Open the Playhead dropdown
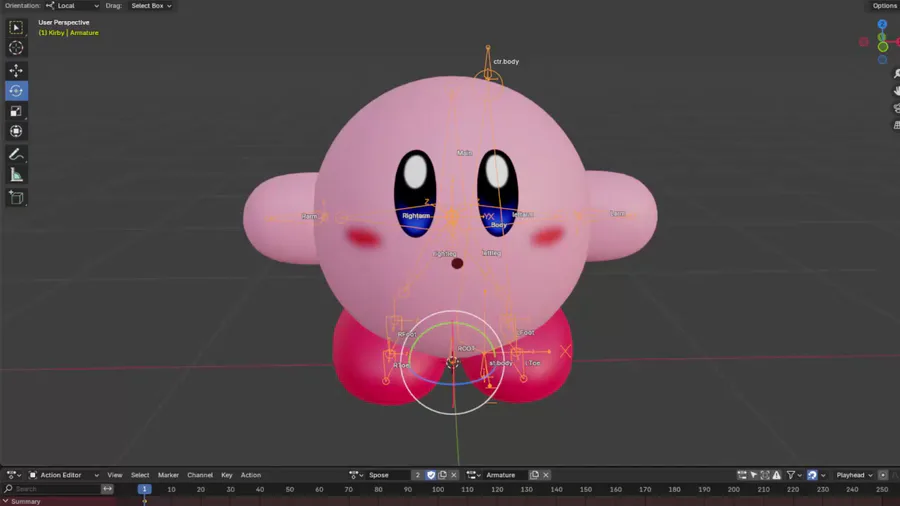 pyautogui.click(x=854, y=475)
